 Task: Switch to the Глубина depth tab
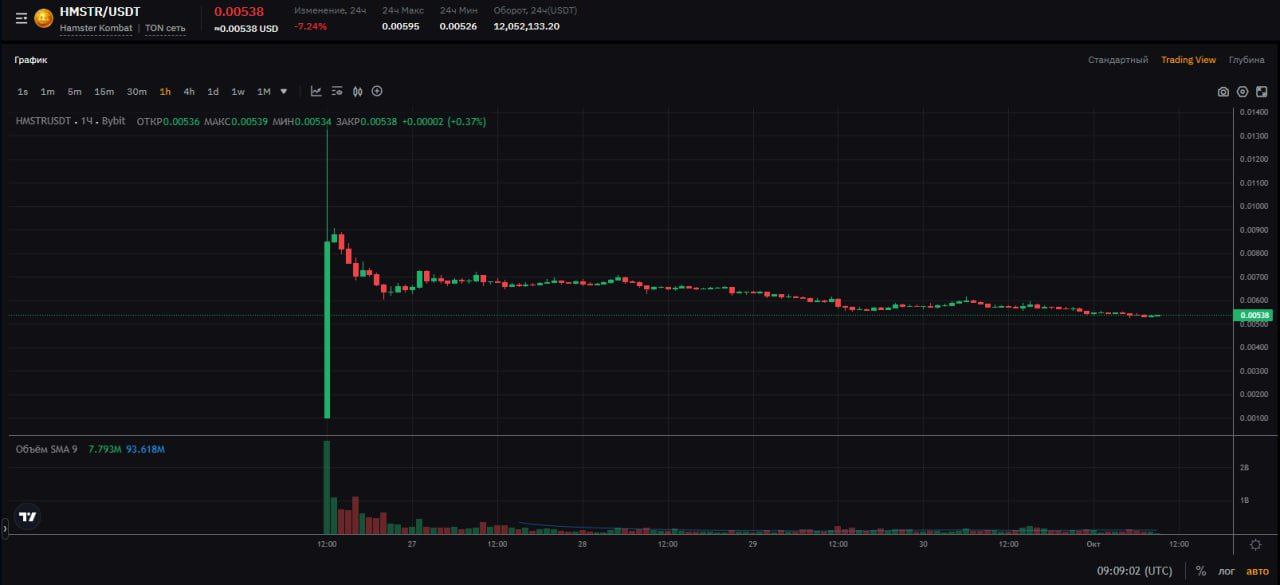tap(1246, 60)
